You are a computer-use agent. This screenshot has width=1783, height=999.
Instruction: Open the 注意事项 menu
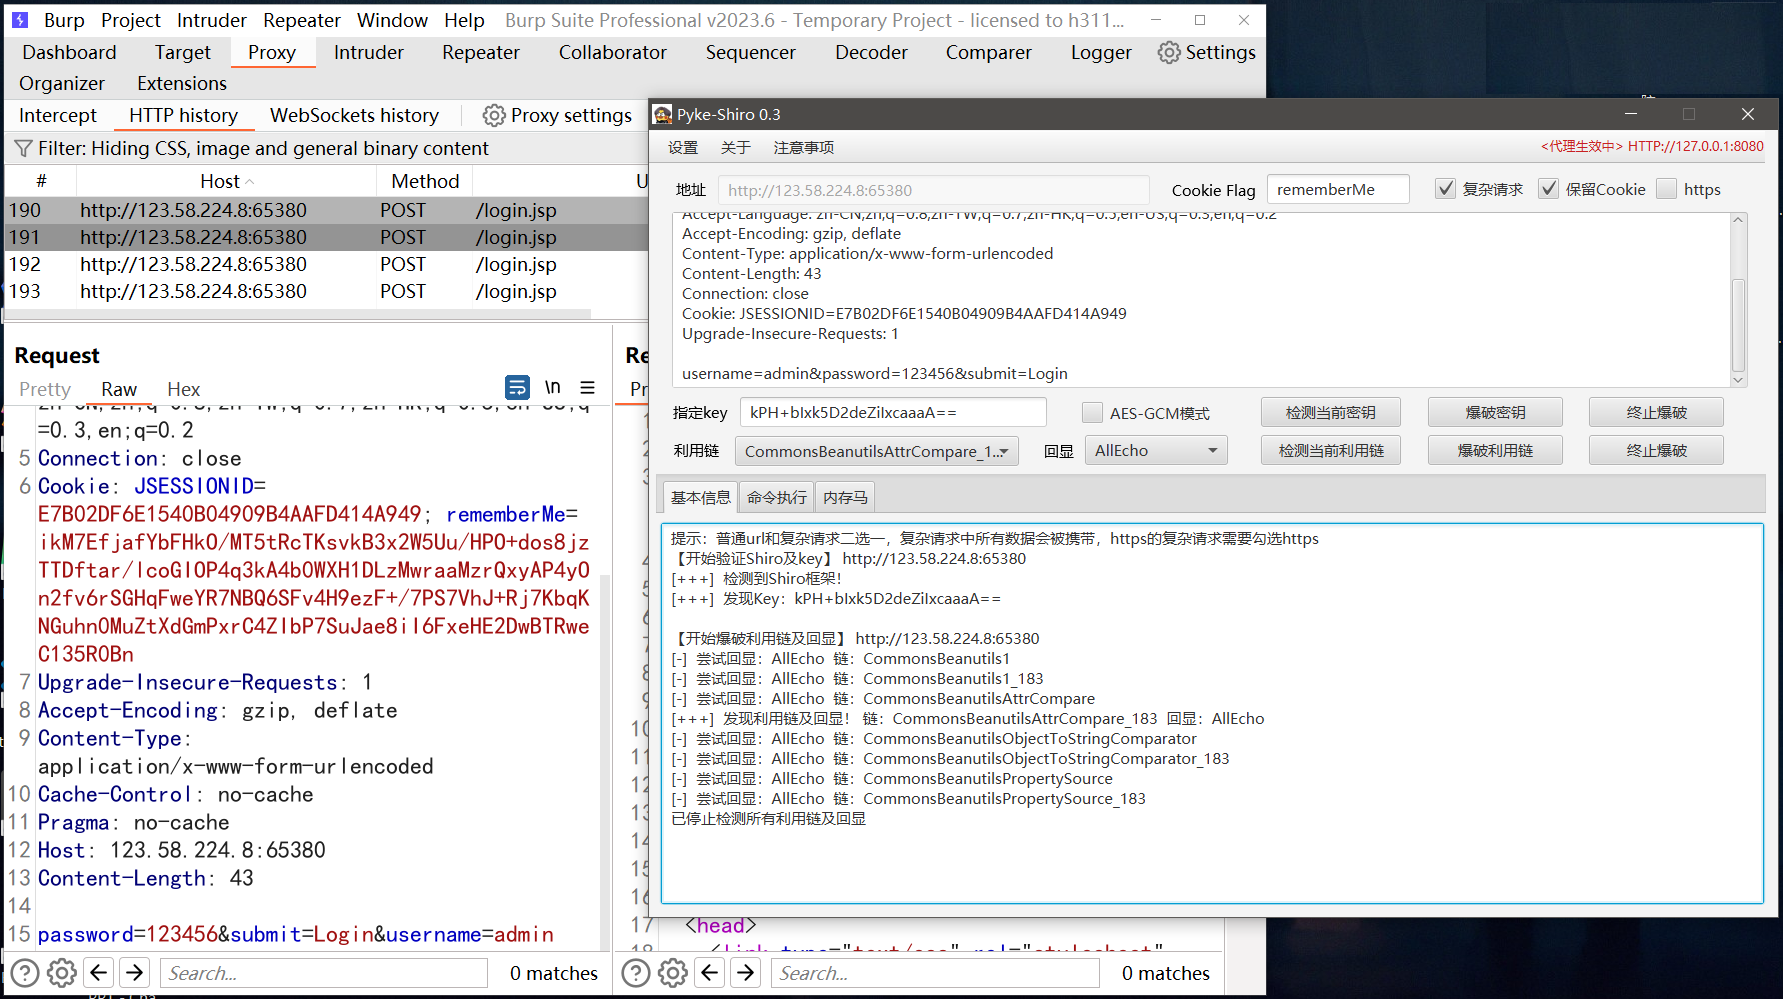(804, 148)
